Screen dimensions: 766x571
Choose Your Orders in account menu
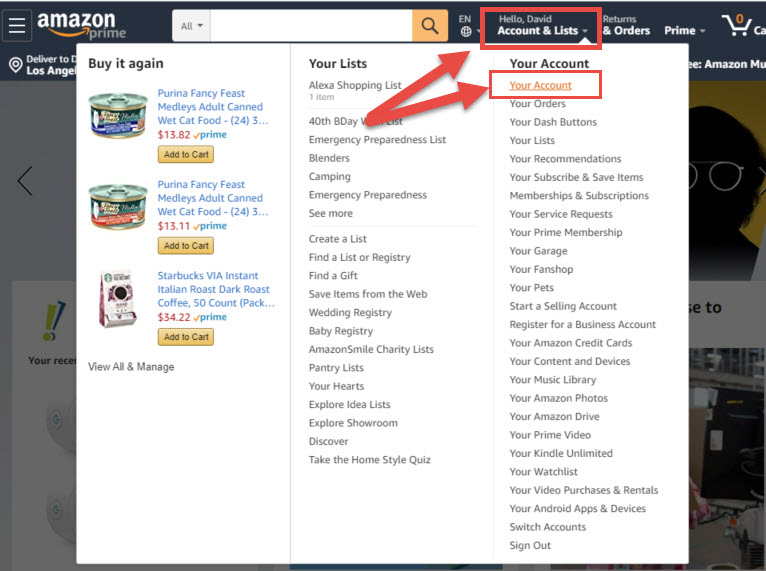[x=537, y=104]
